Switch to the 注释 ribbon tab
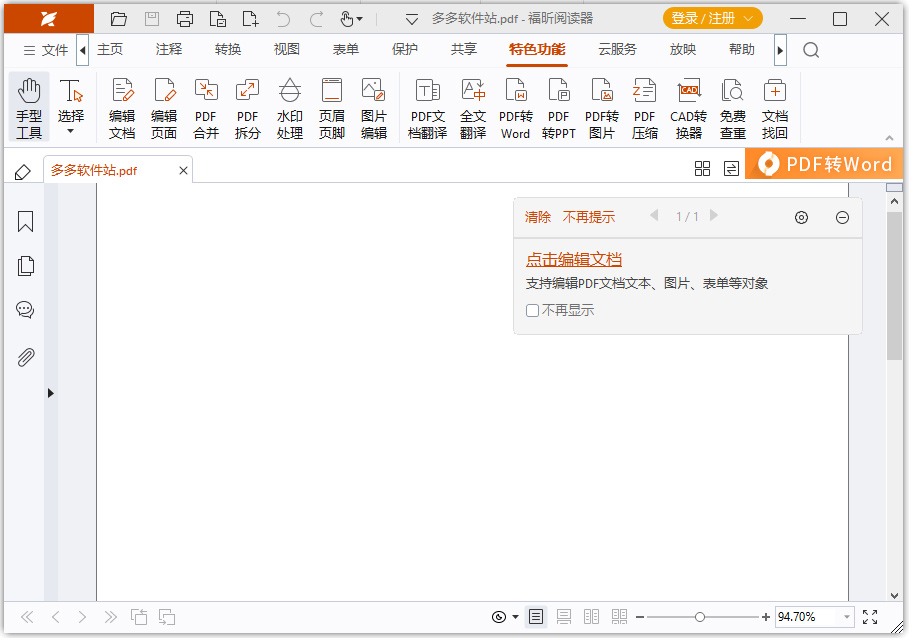This screenshot has height=638, width=909. pyautogui.click(x=168, y=48)
